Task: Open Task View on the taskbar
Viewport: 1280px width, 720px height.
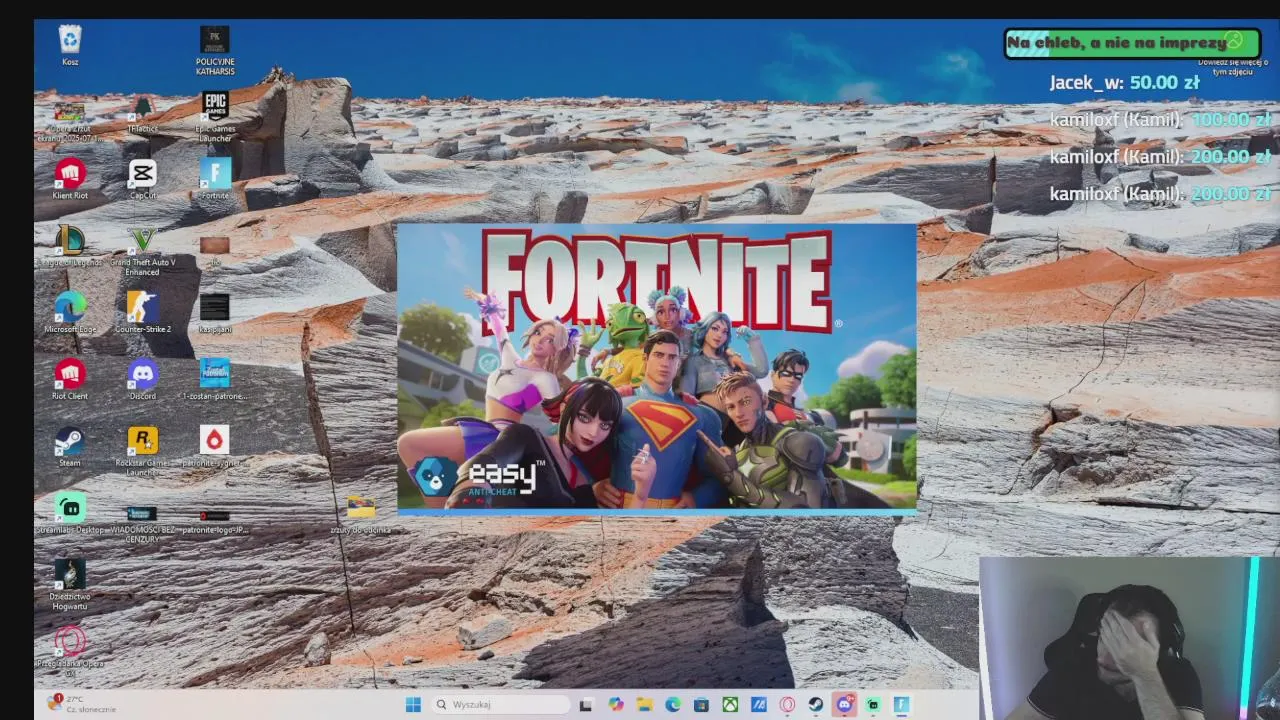Action: (x=586, y=704)
